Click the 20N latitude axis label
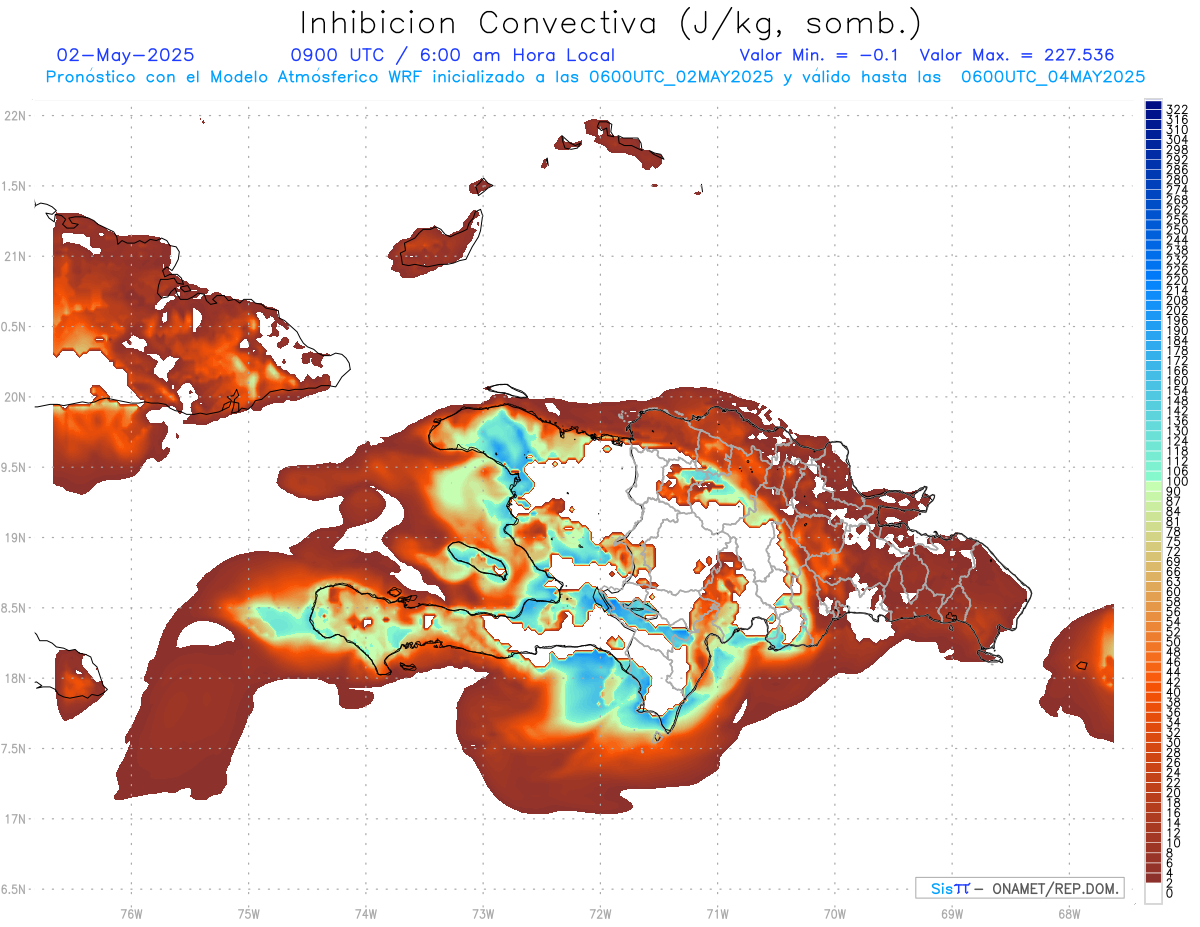 click(15, 397)
